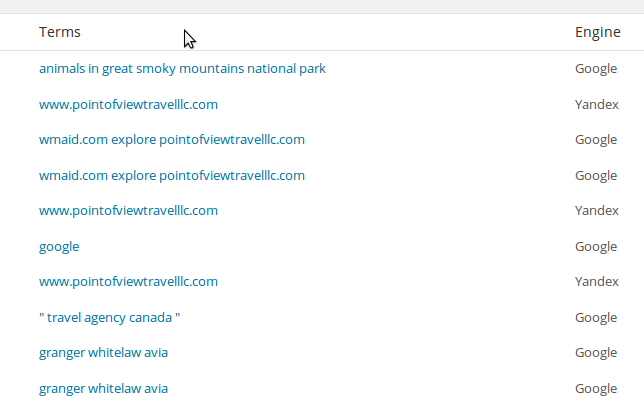Select Google engine in upper granger whitelaw row
644x401 pixels.
coord(596,353)
